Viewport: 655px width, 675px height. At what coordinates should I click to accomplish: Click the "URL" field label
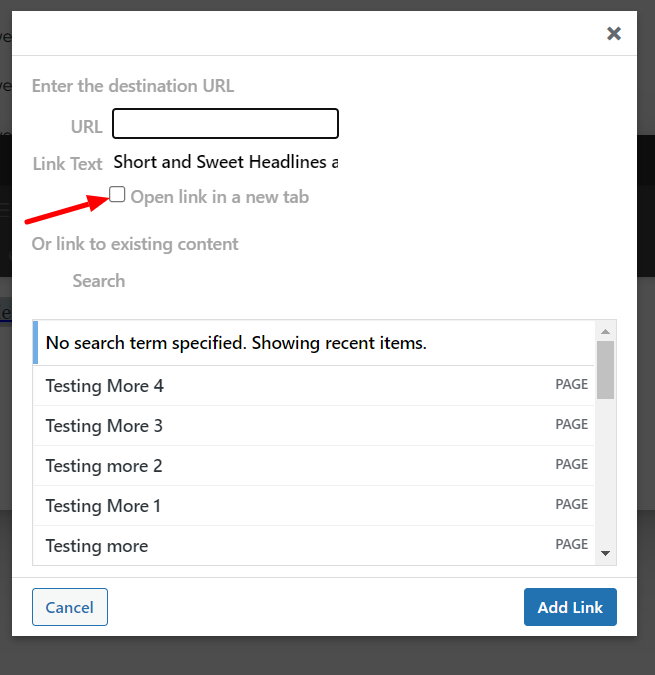tap(87, 127)
